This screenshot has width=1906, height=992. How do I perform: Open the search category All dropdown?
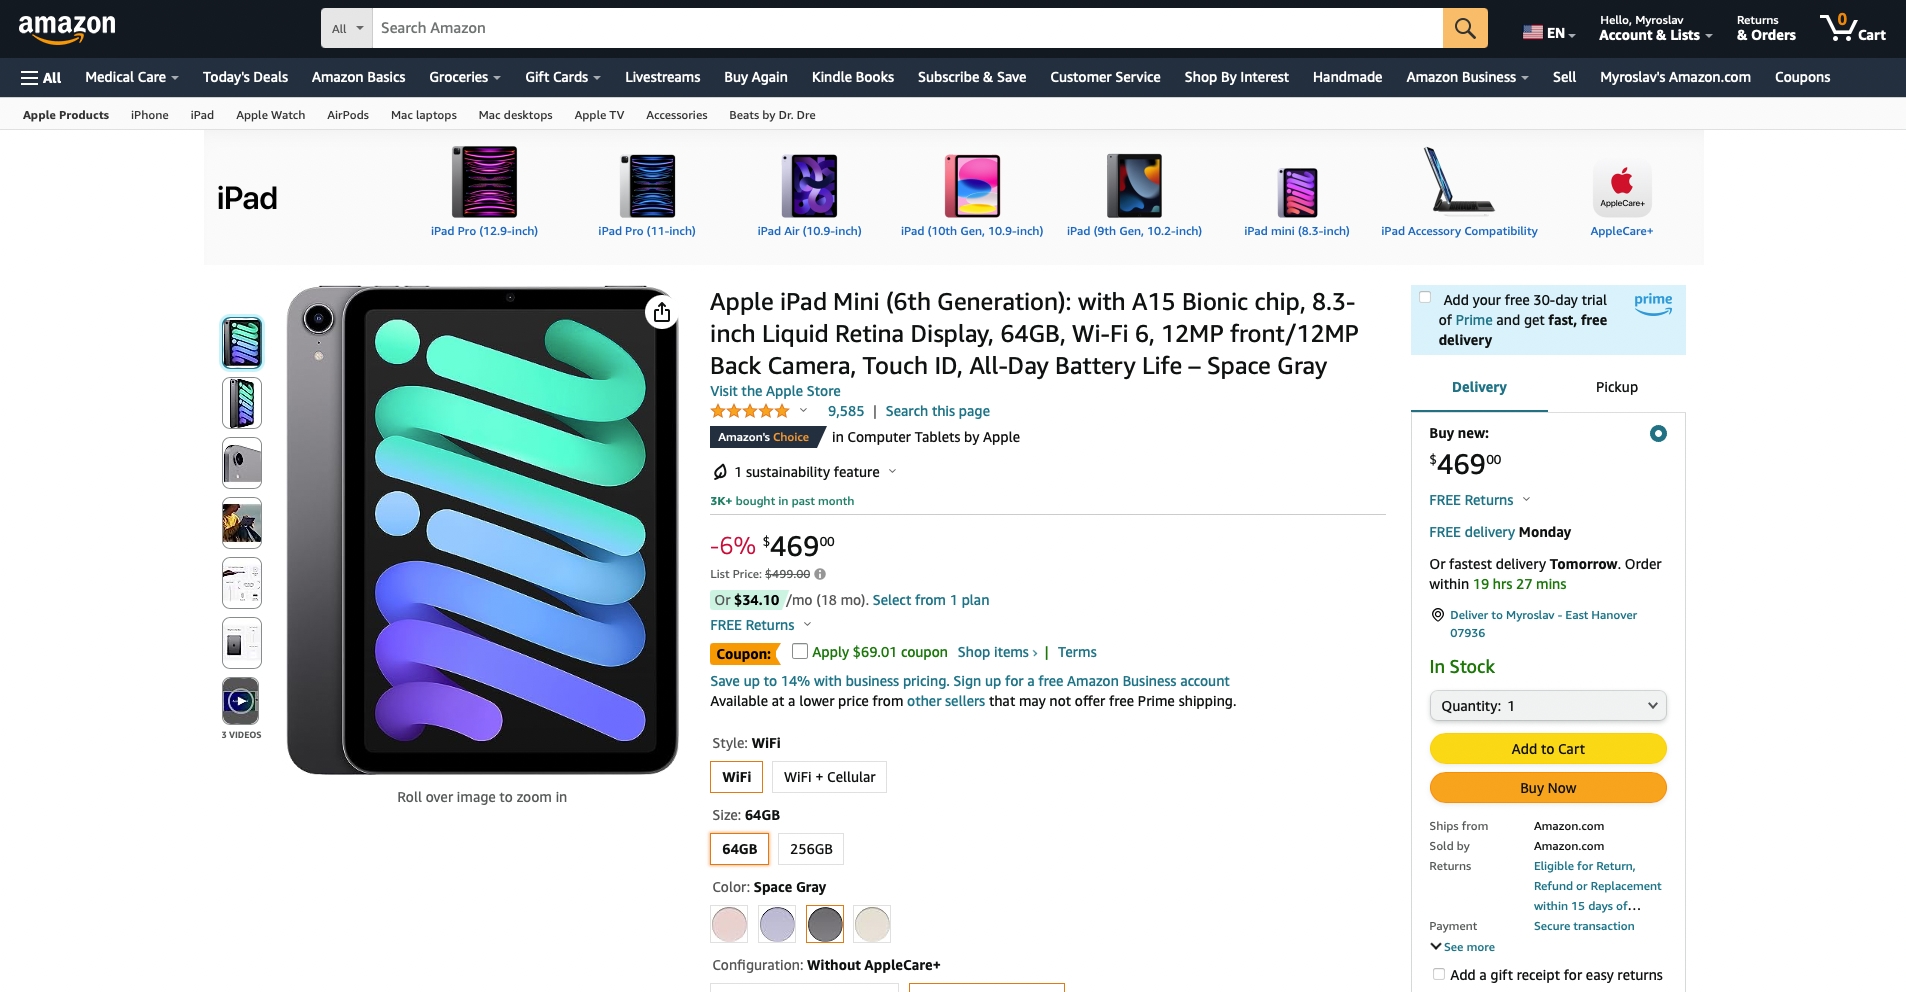[347, 28]
